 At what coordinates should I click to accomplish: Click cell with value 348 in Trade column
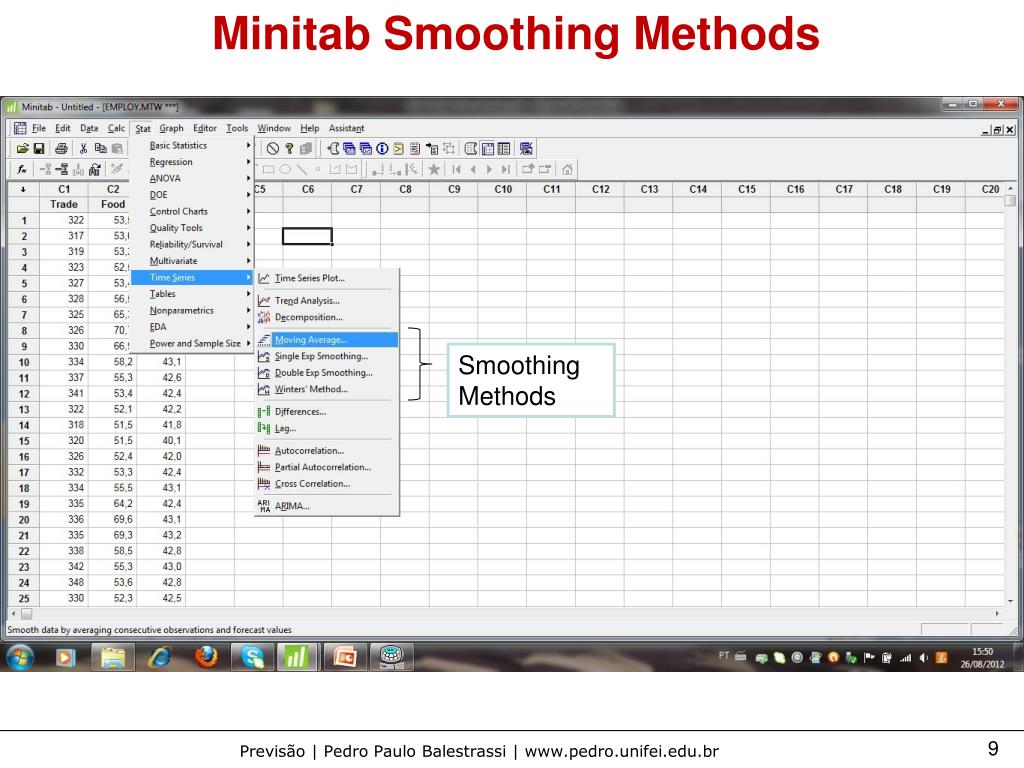tap(64, 583)
